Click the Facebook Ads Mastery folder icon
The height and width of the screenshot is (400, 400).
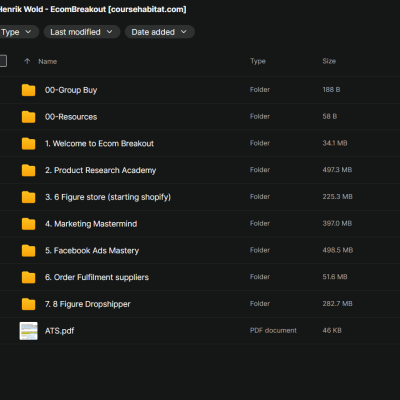[x=28, y=251]
